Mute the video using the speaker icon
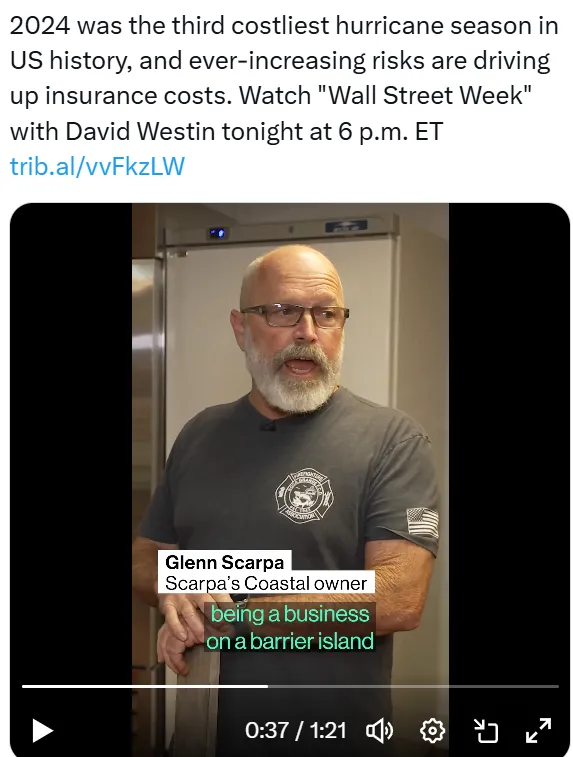Screen dimensions: 573x757 click(x=380, y=730)
